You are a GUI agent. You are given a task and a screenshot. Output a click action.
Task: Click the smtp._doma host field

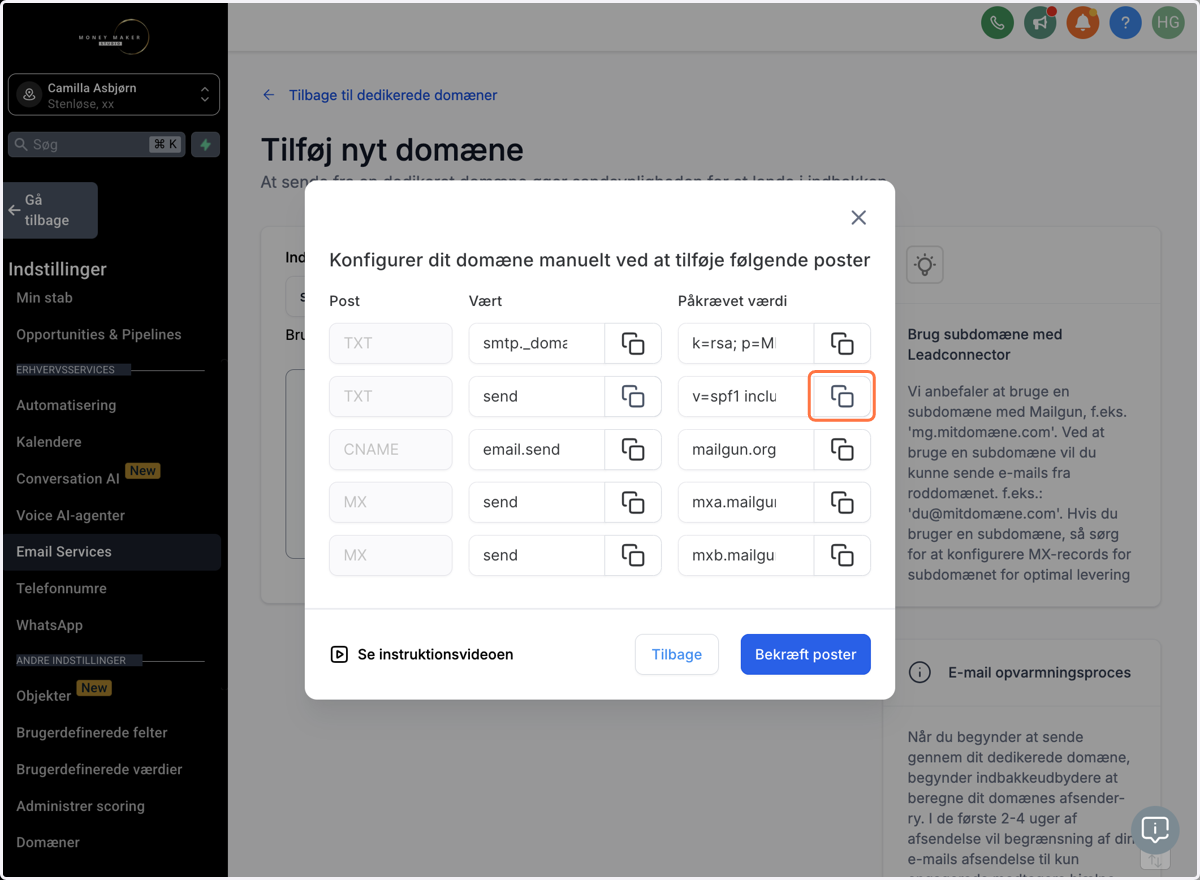[537, 343]
